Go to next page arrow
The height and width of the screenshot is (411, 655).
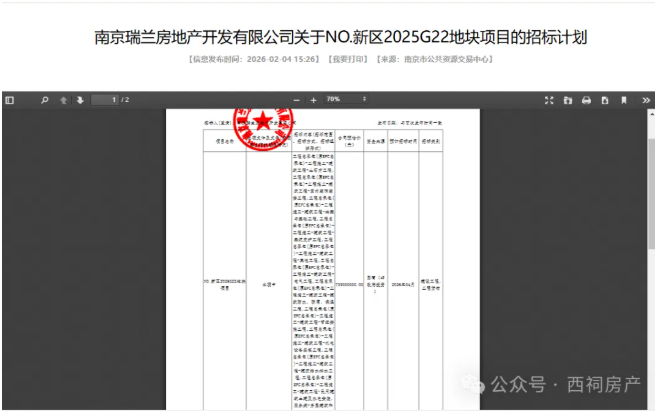(x=79, y=100)
